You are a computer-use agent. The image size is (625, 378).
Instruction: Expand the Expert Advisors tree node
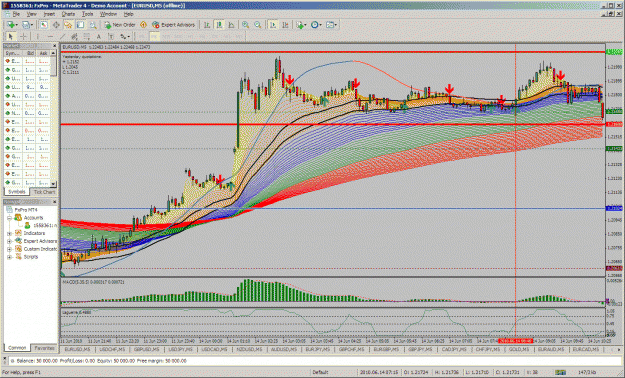[9, 241]
